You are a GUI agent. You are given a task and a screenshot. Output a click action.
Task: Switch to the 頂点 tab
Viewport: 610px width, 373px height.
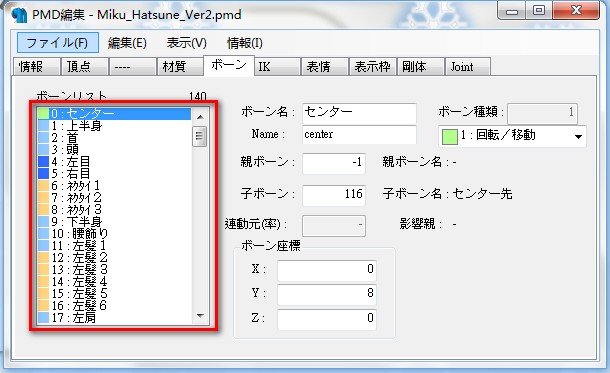(84, 67)
